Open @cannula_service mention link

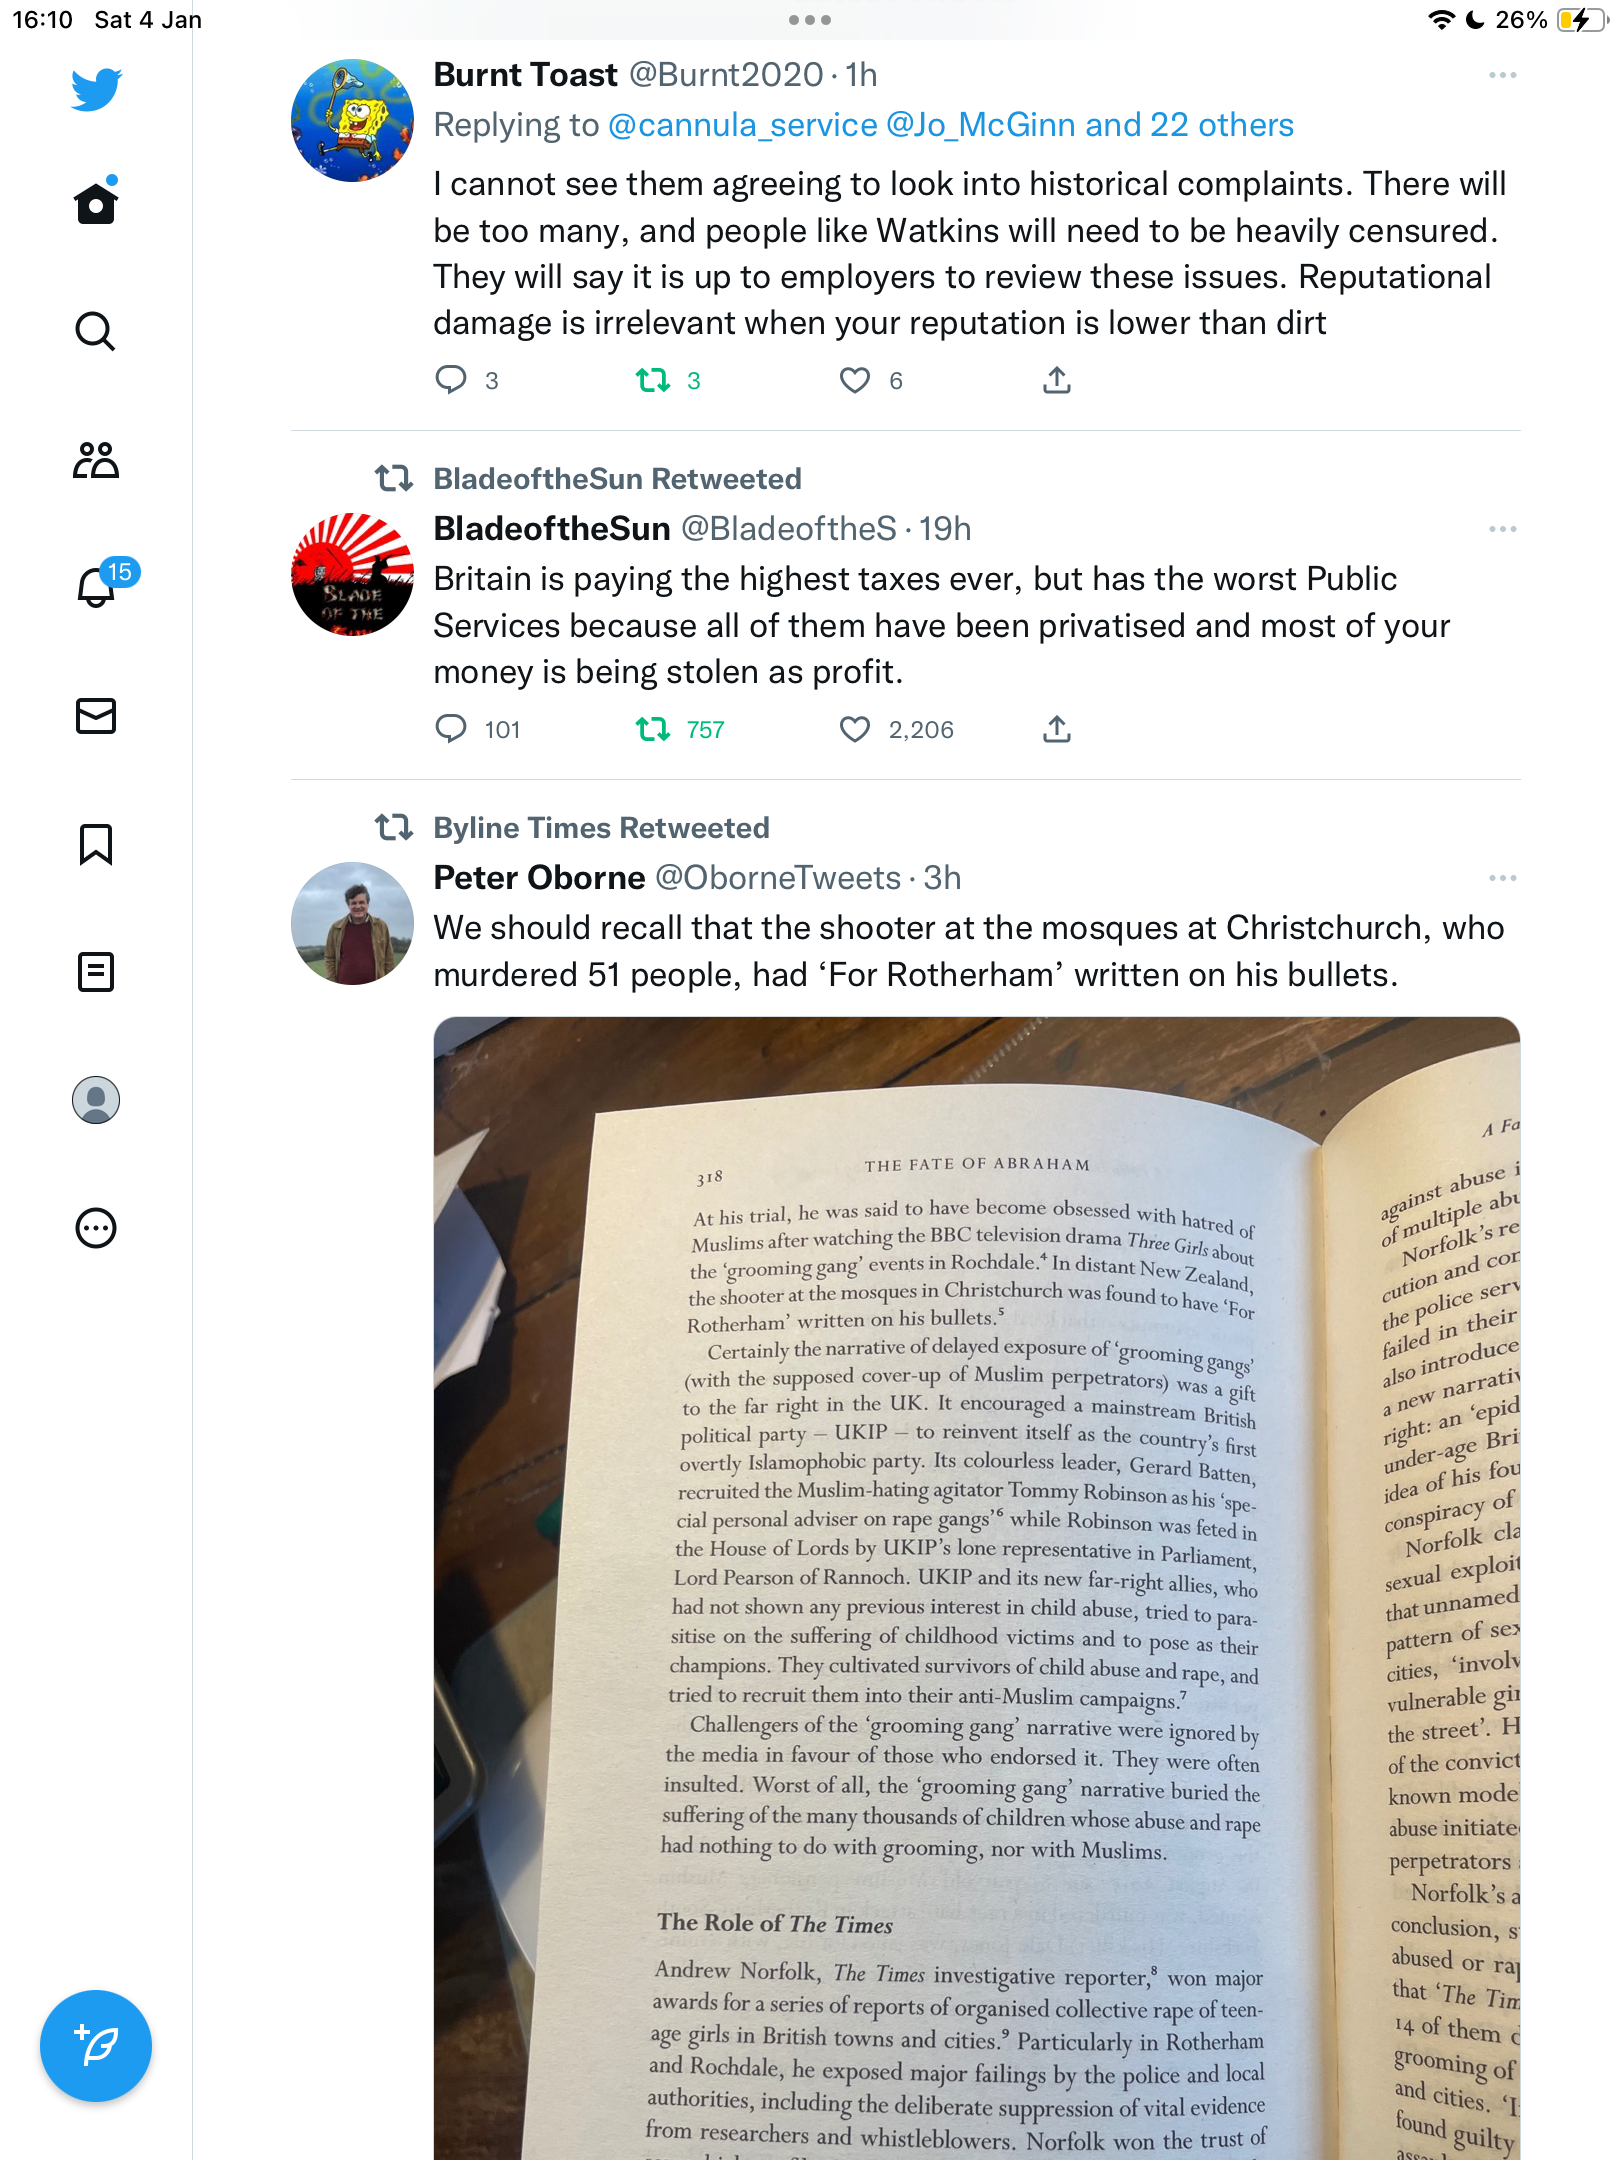click(x=743, y=125)
